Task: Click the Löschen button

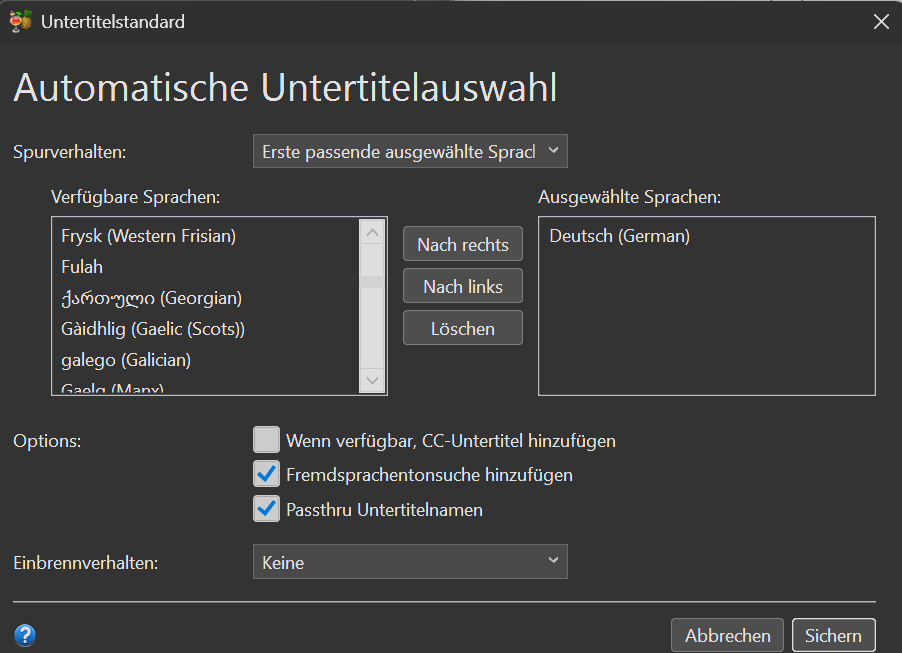Action: [x=463, y=328]
